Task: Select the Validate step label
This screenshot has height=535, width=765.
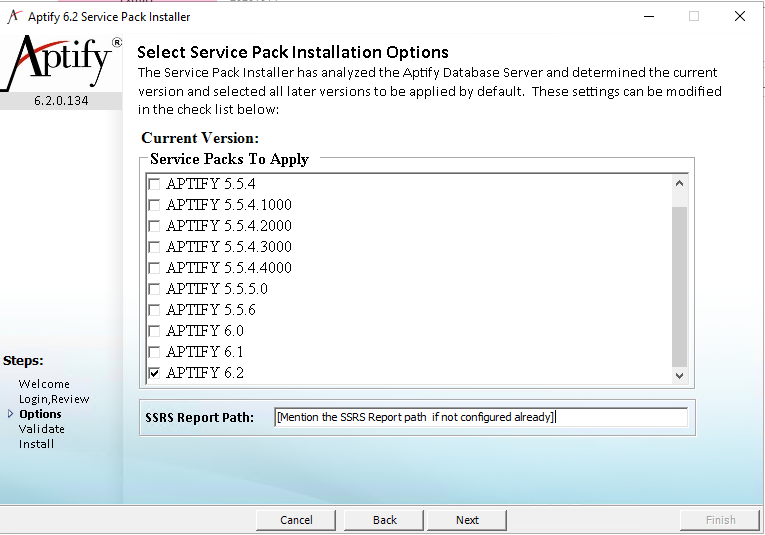Action: (x=41, y=429)
